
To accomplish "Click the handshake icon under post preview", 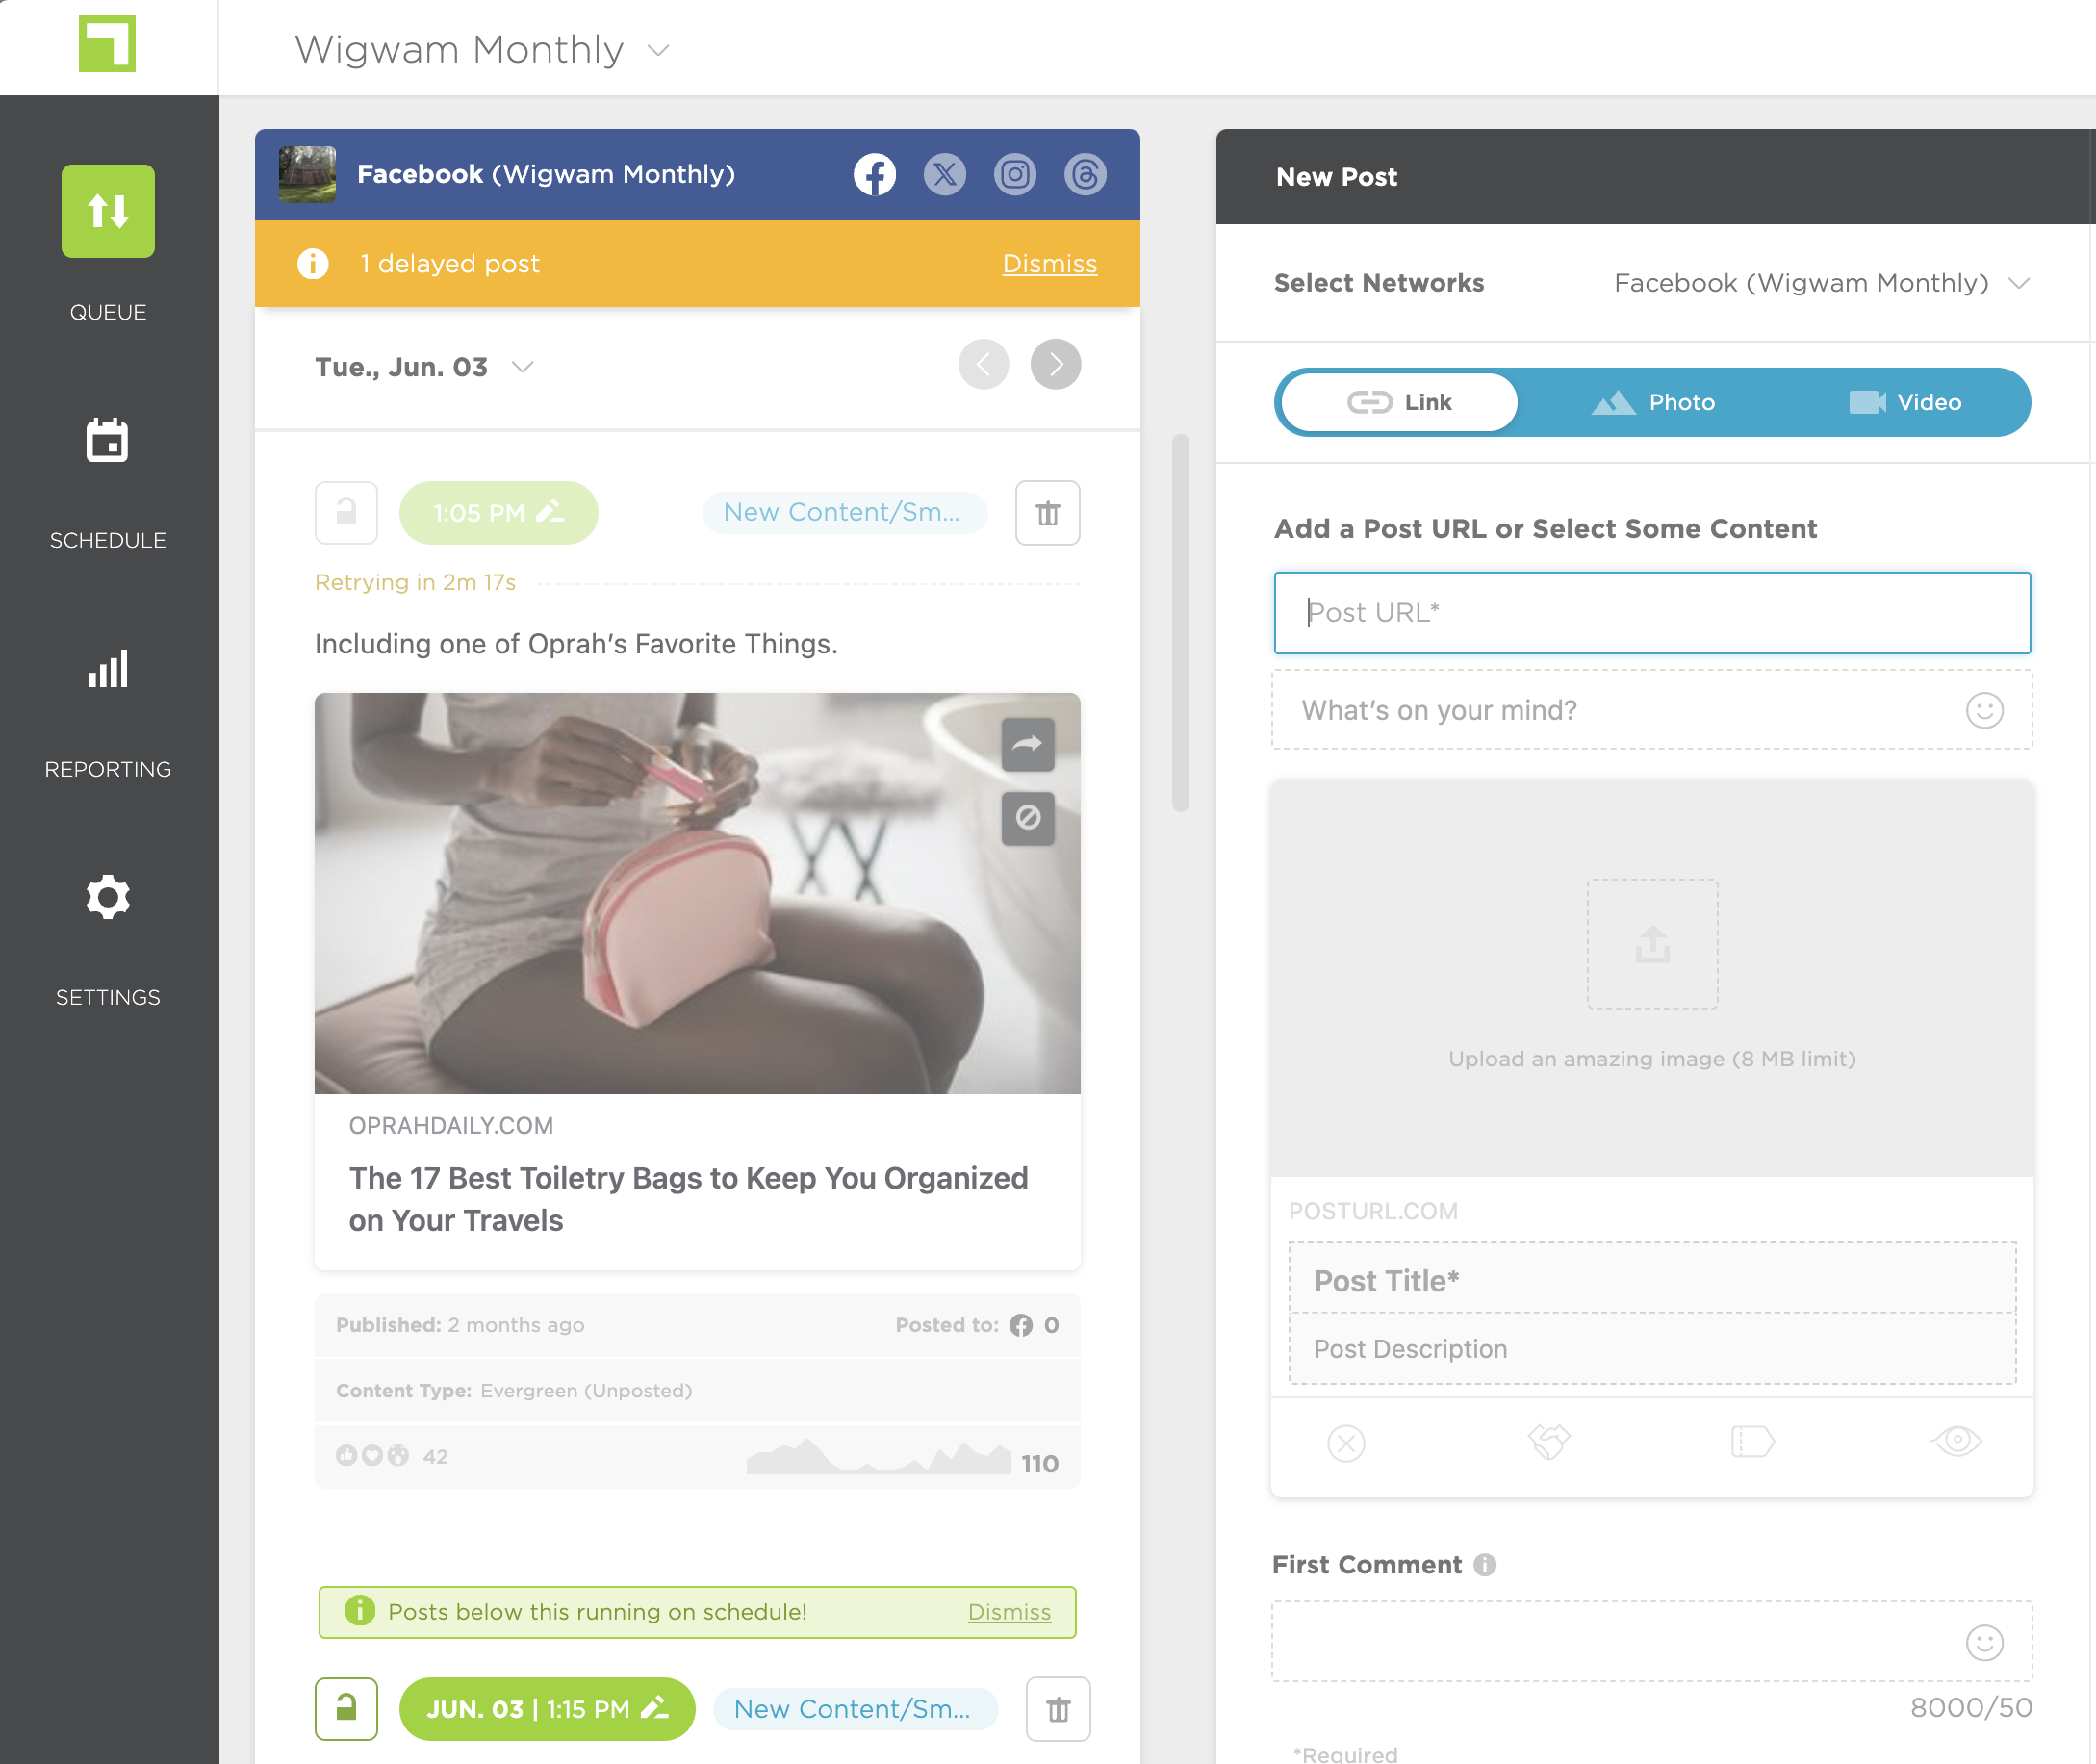I will click(1549, 1441).
